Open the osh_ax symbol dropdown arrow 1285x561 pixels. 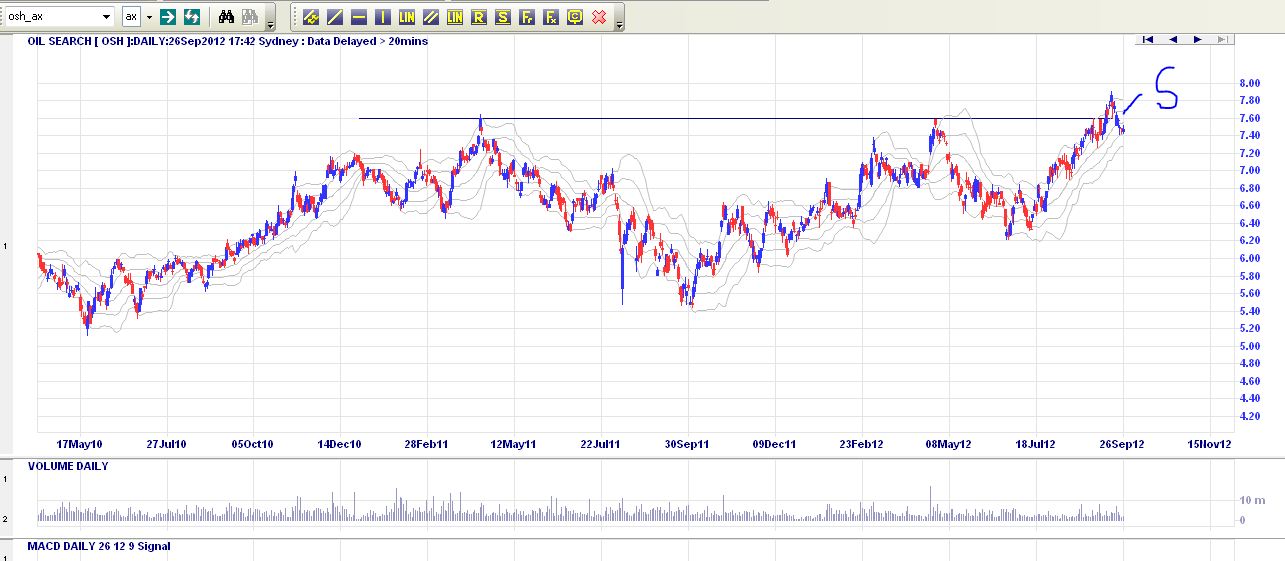coord(107,17)
